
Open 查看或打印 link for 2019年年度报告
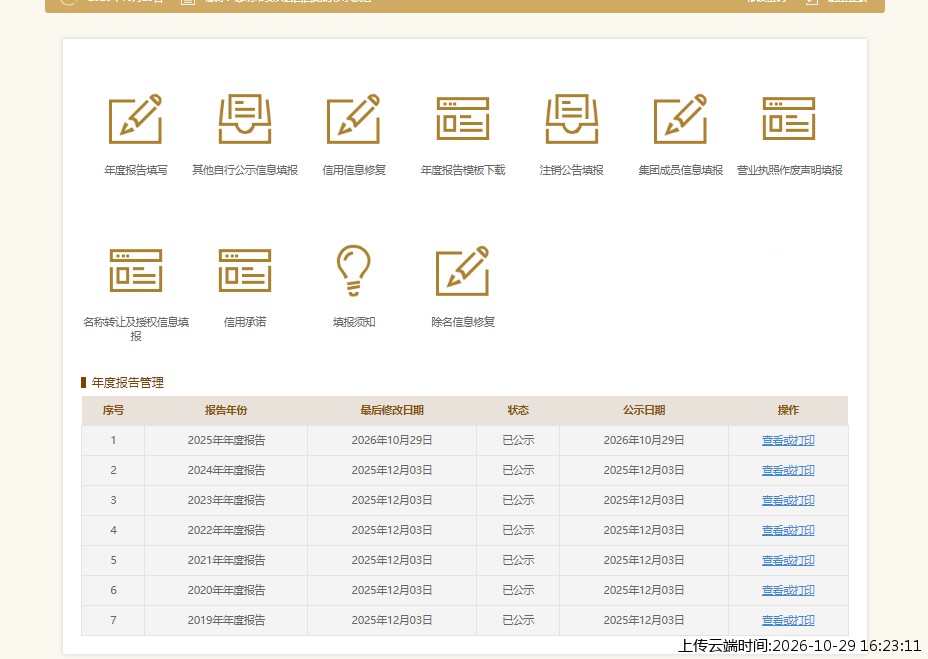(788, 621)
